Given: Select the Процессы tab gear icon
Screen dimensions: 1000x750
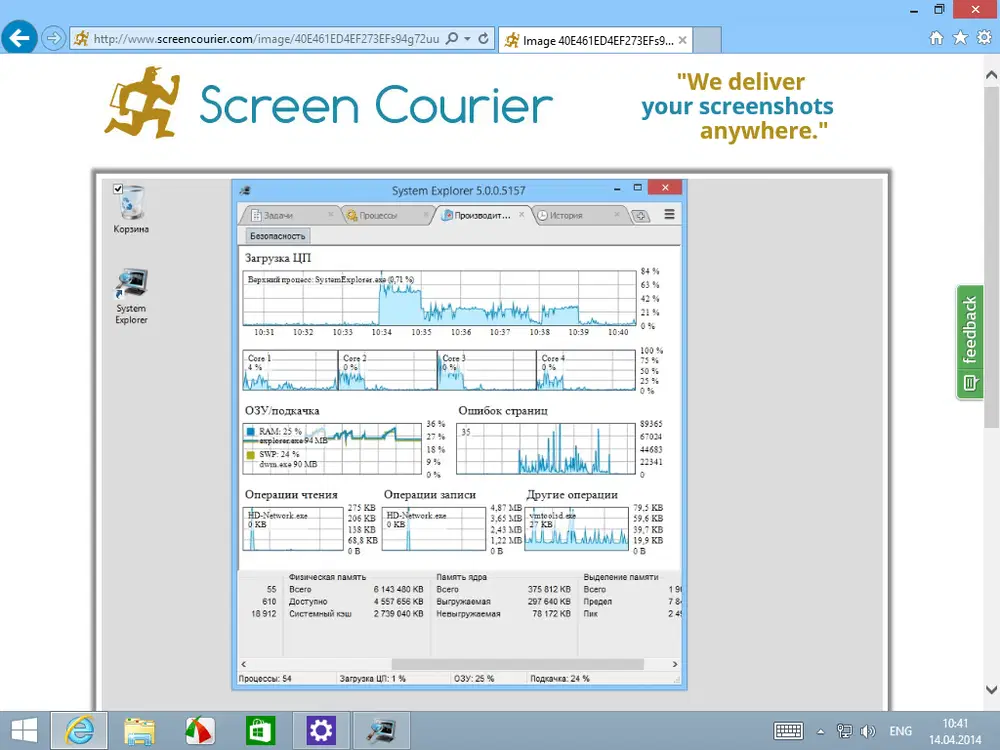Looking at the screenshot, I should point(352,214).
